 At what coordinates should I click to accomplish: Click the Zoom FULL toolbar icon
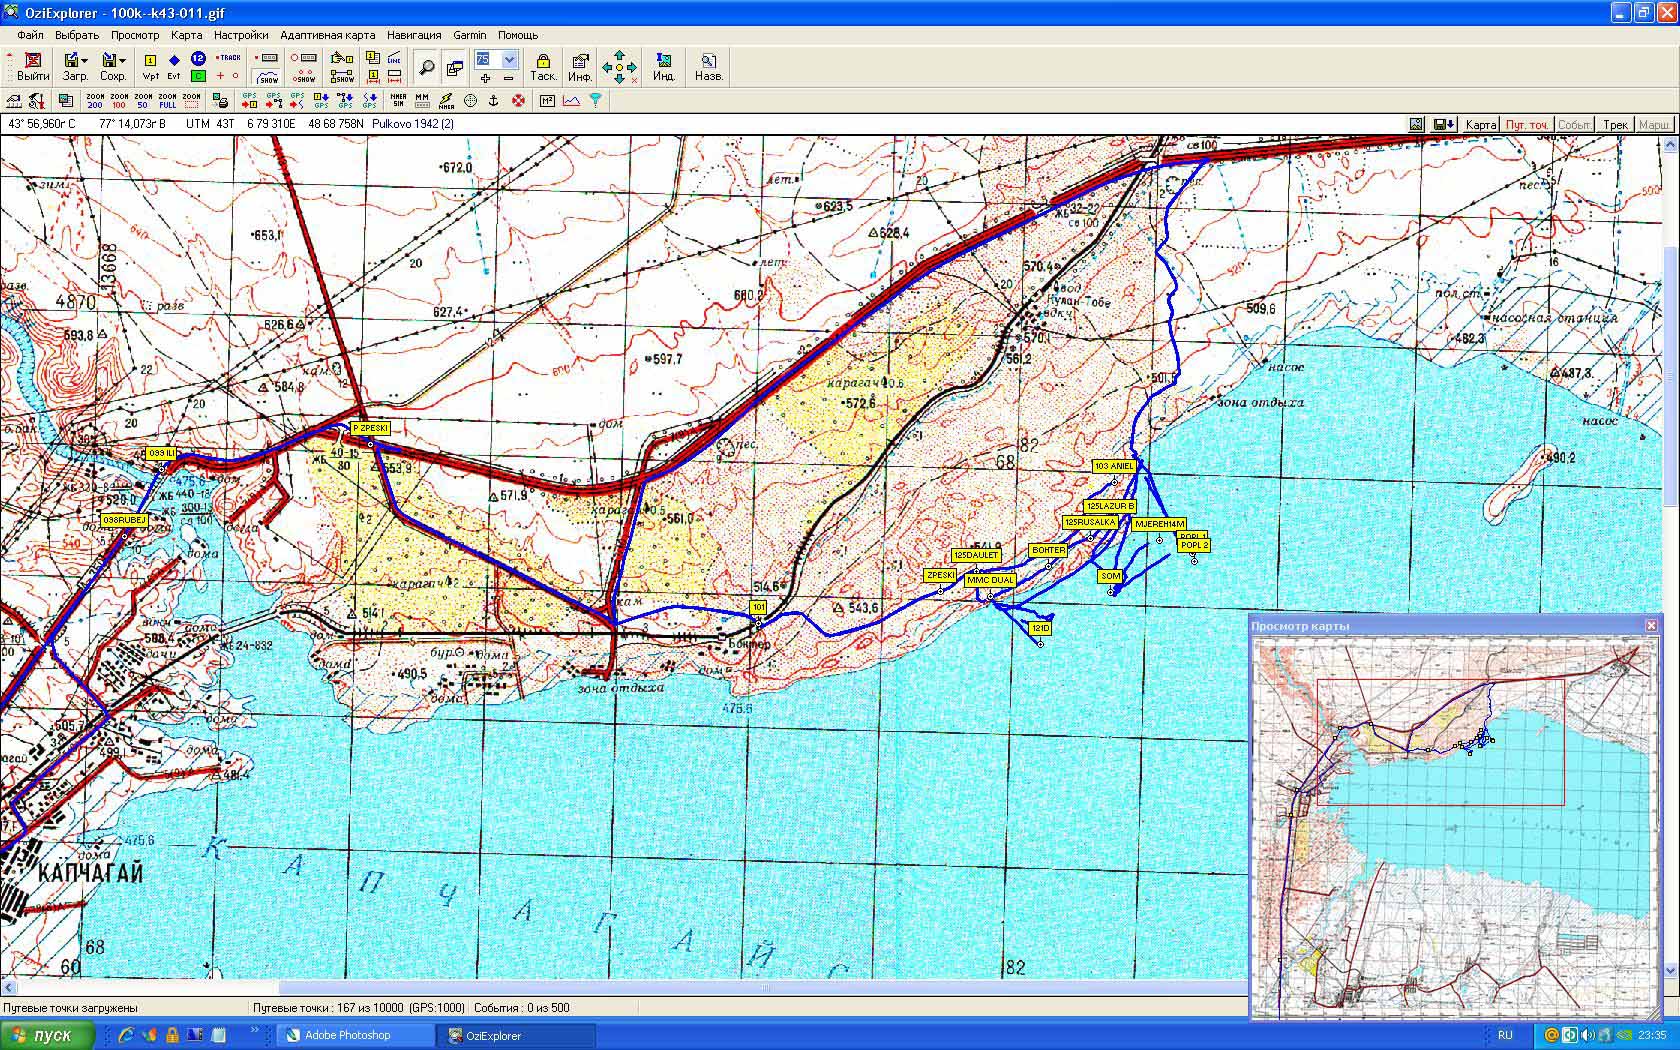coord(168,101)
